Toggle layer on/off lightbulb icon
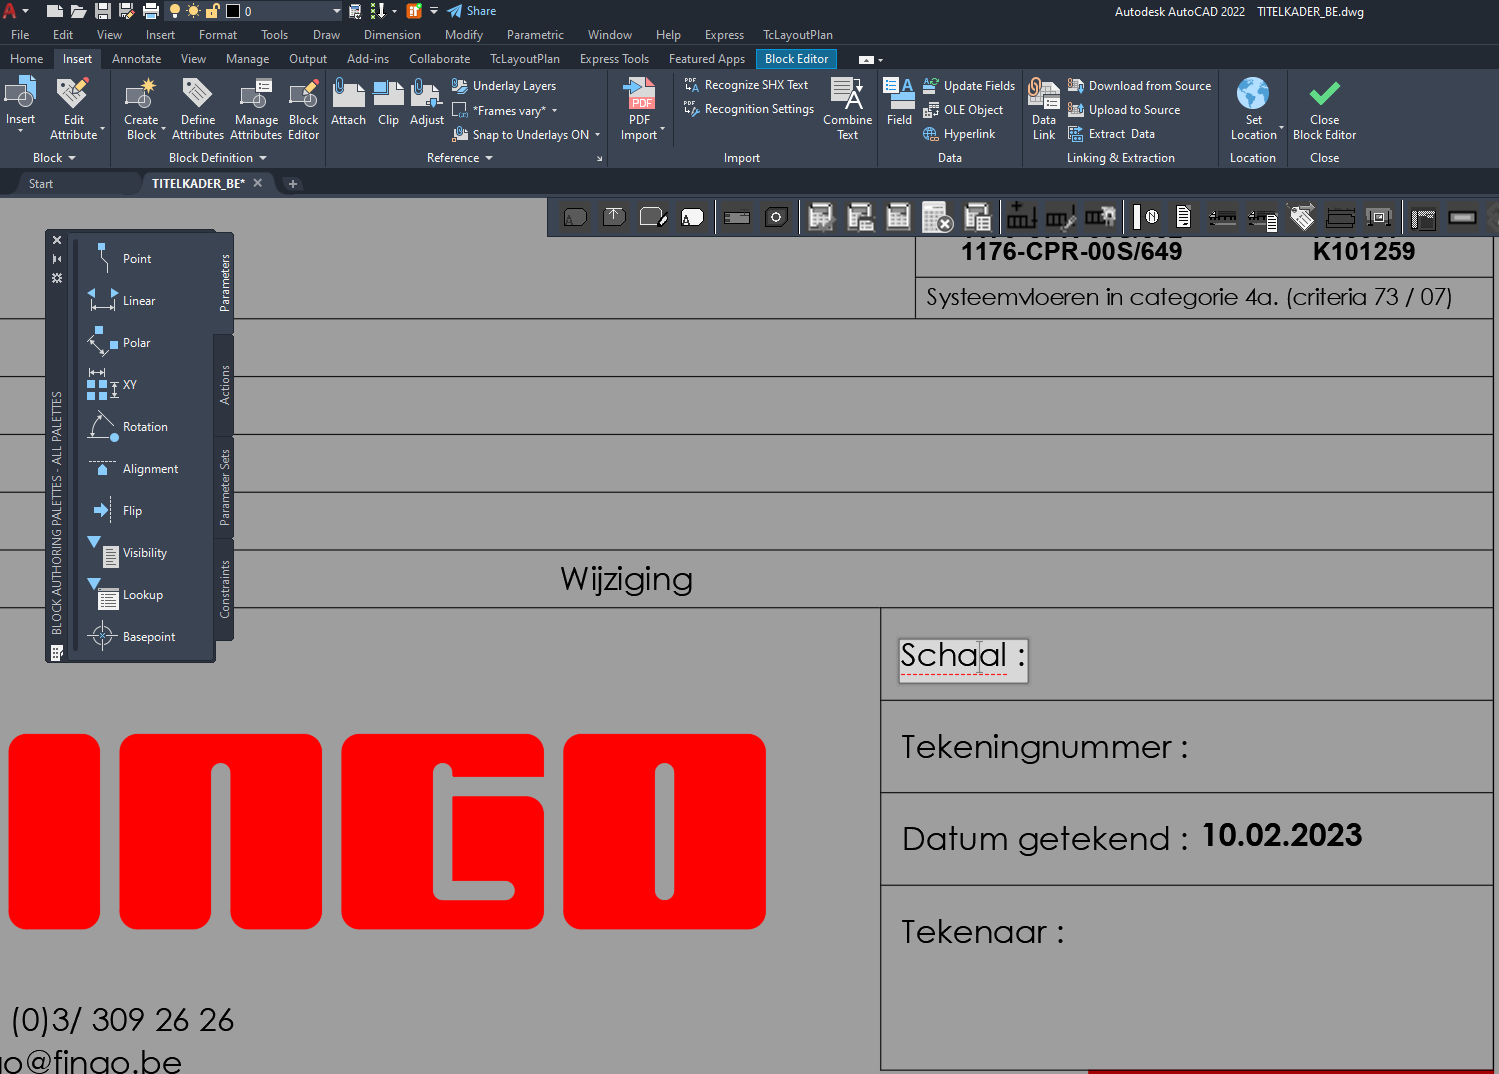 click(175, 11)
